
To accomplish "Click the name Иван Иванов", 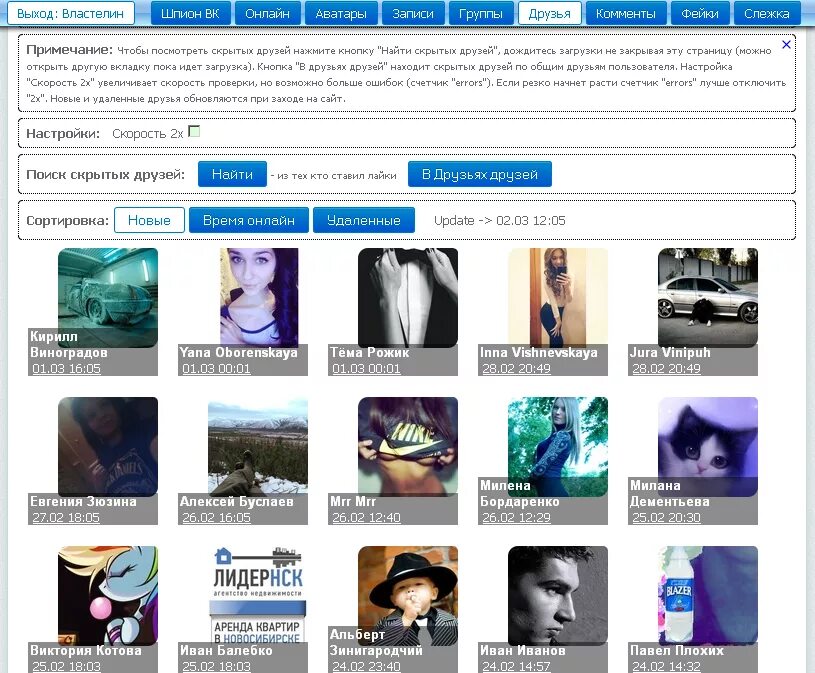I will pos(522,650).
